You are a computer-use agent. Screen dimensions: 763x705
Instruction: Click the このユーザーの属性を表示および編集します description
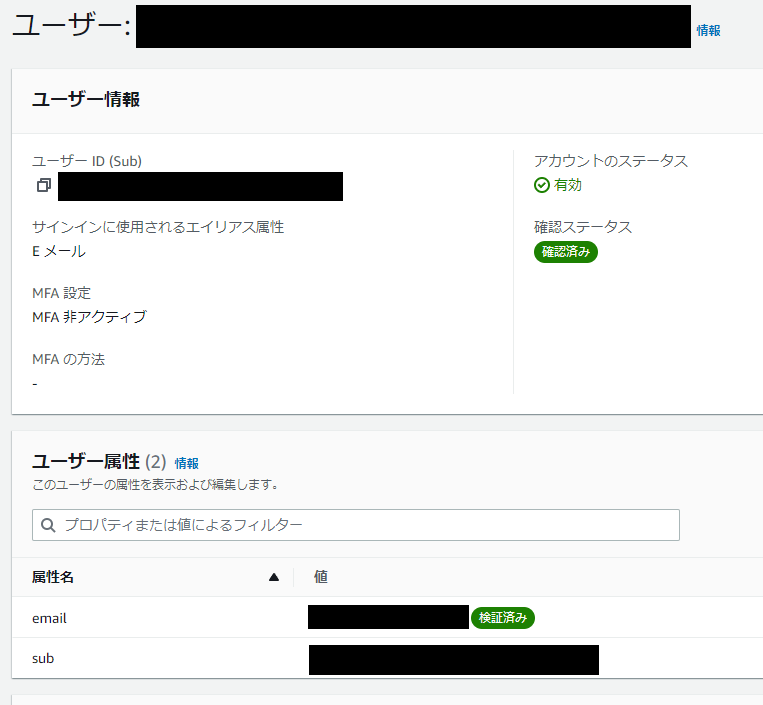point(155,485)
